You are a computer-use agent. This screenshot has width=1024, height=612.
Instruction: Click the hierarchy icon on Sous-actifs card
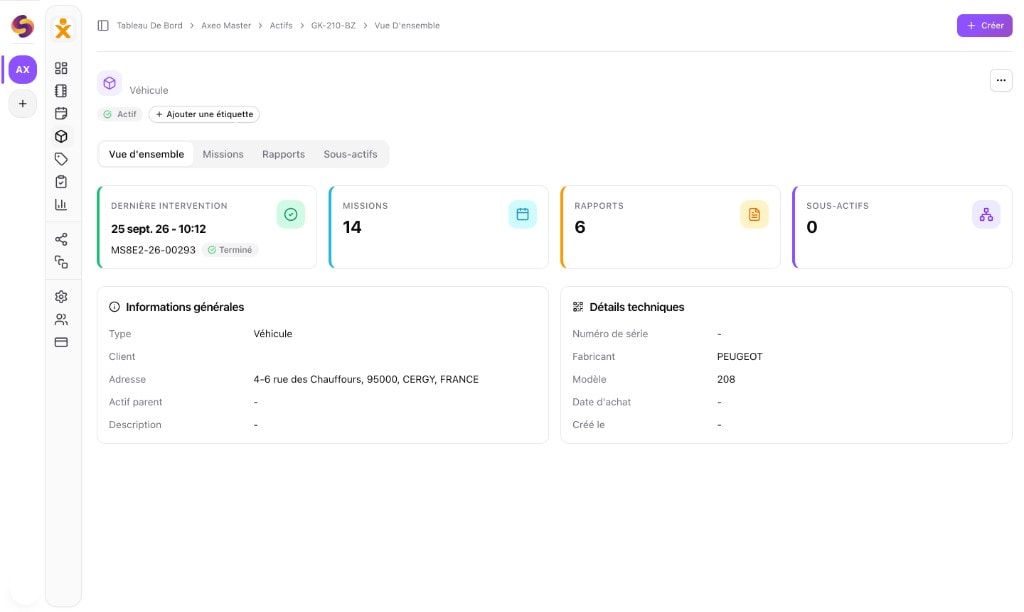986,214
